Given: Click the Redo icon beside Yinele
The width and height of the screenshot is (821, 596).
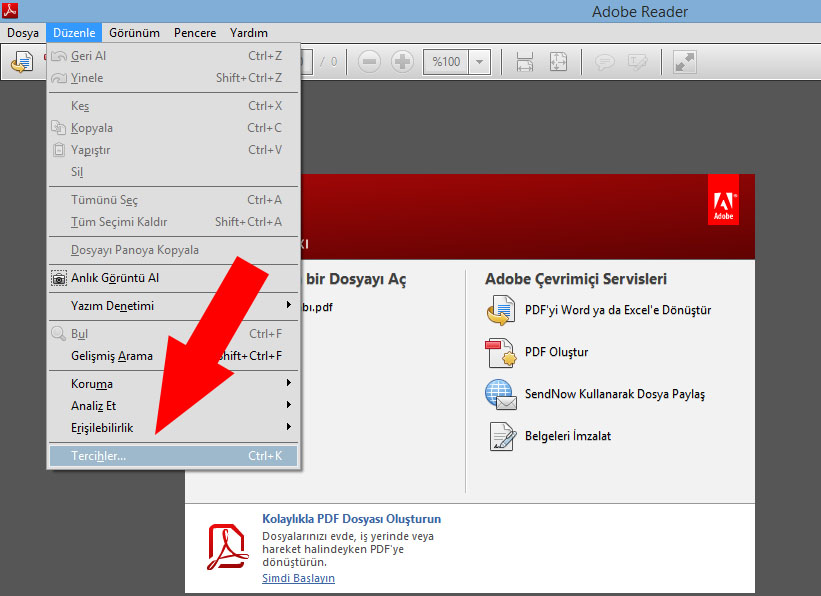Looking at the screenshot, I should click(x=59, y=78).
